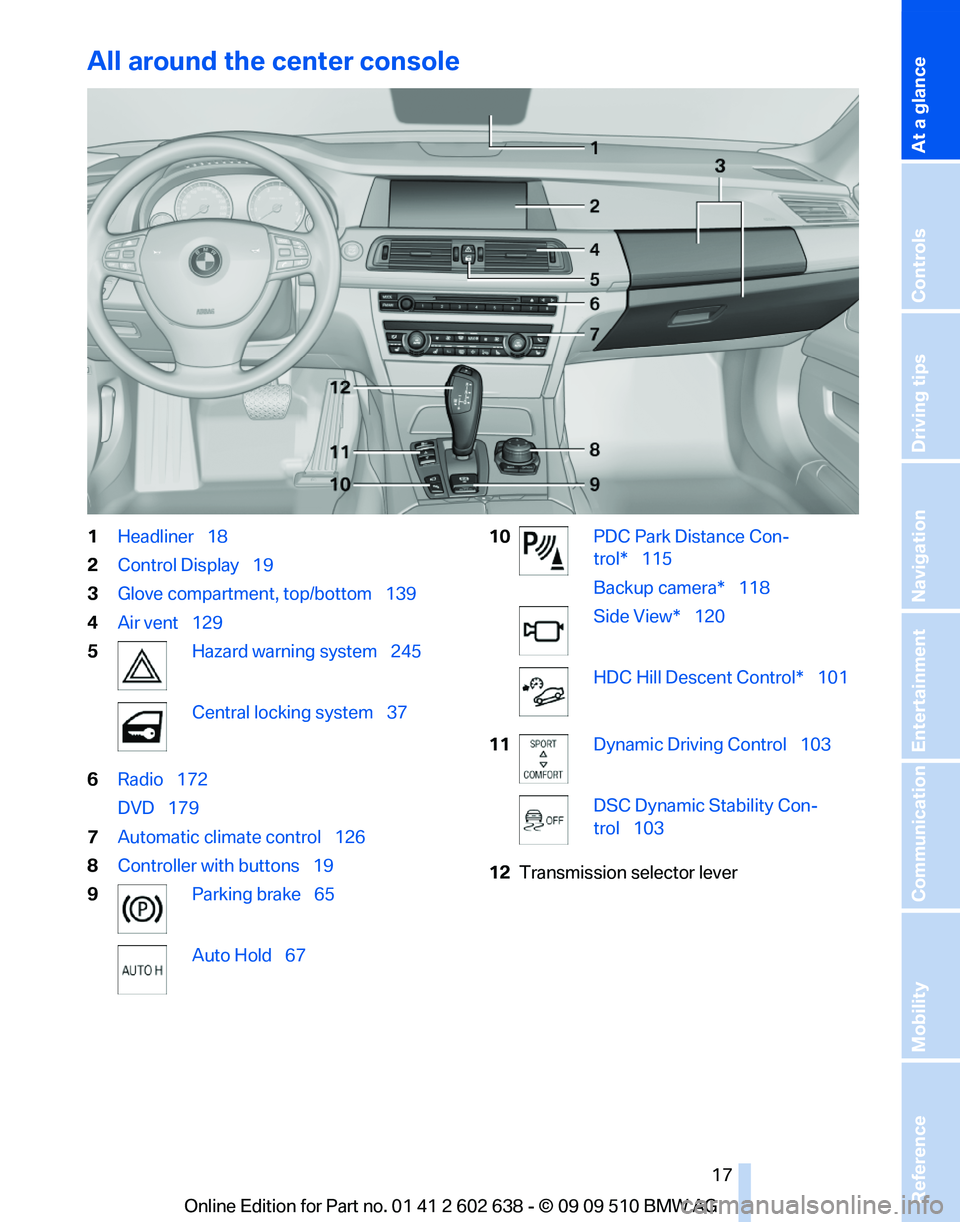This screenshot has height=1222, width=960.
Task: Open Glove compartment, top/bottom 139 link
Action: coord(267,594)
